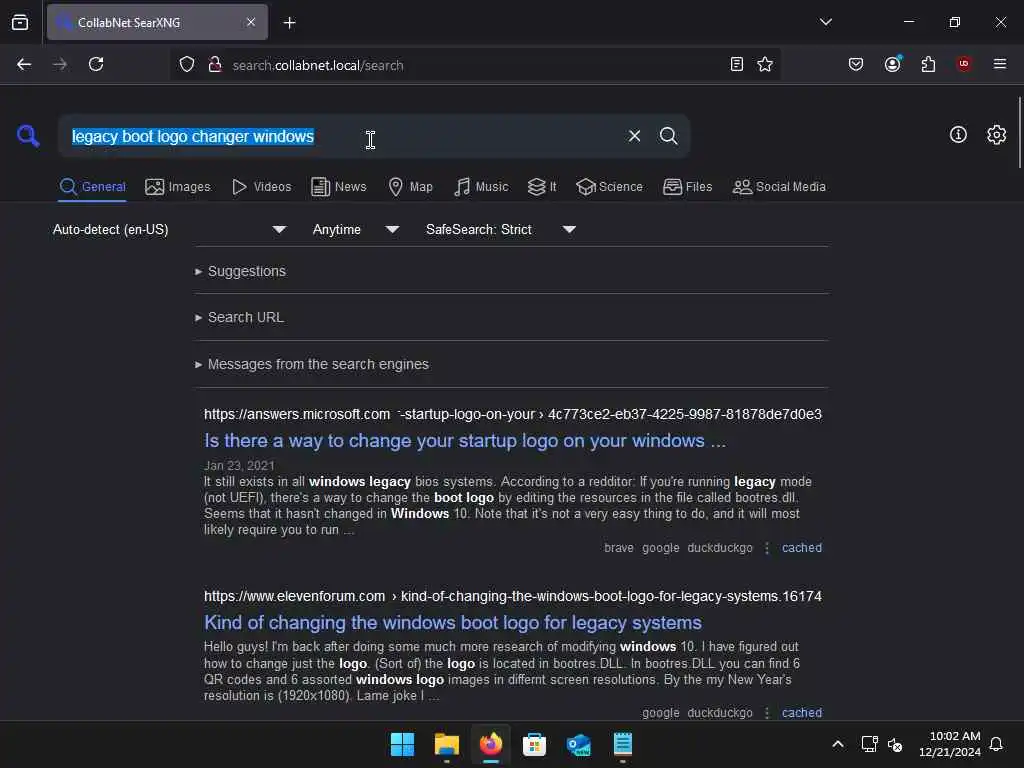Switch to the Videos category
This screenshot has height=768, width=1024.
pos(261,187)
